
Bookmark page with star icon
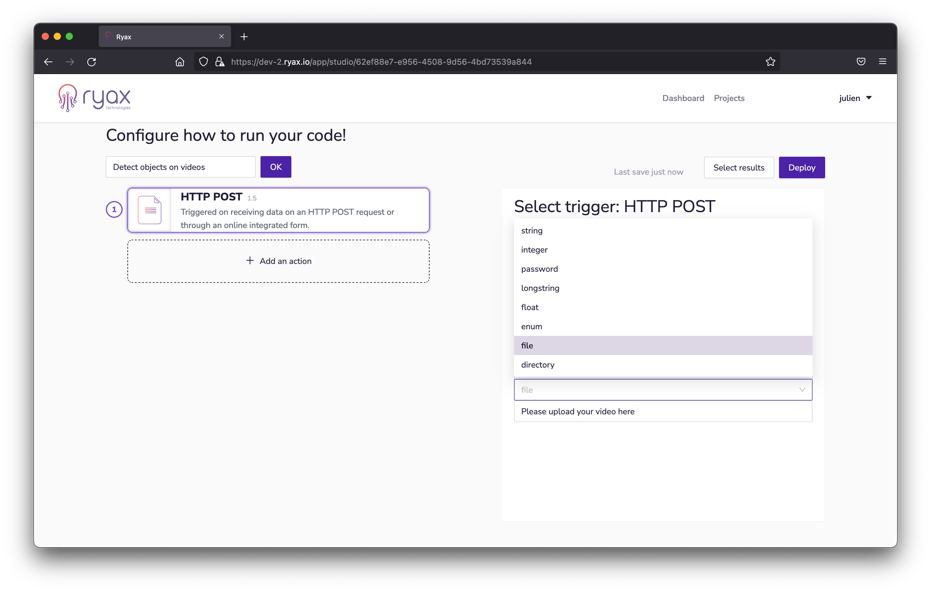click(x=770, y=62)
